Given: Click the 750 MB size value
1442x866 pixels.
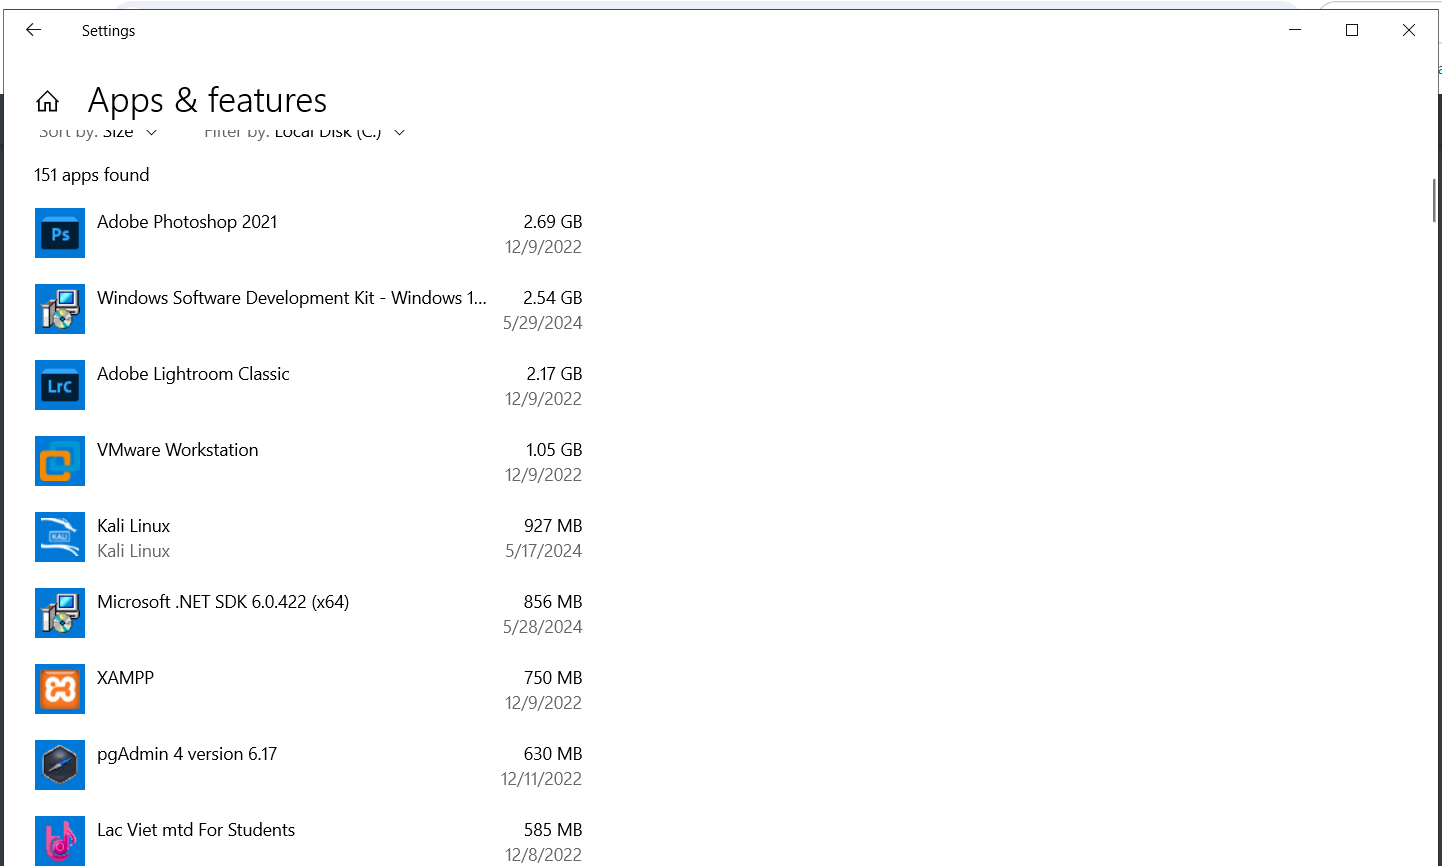Looking at the screenshot, I should coord(553,678).
